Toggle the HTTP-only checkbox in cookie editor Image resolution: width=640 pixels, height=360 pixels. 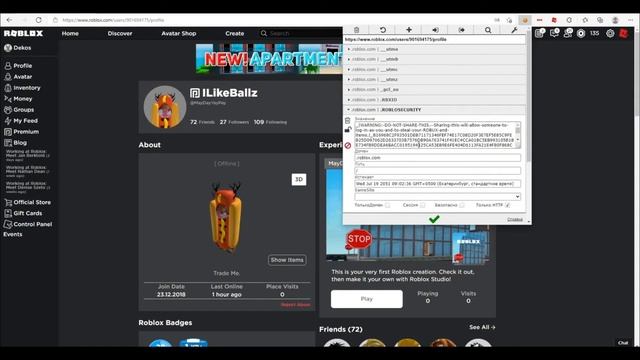click(x=507, y=205)
